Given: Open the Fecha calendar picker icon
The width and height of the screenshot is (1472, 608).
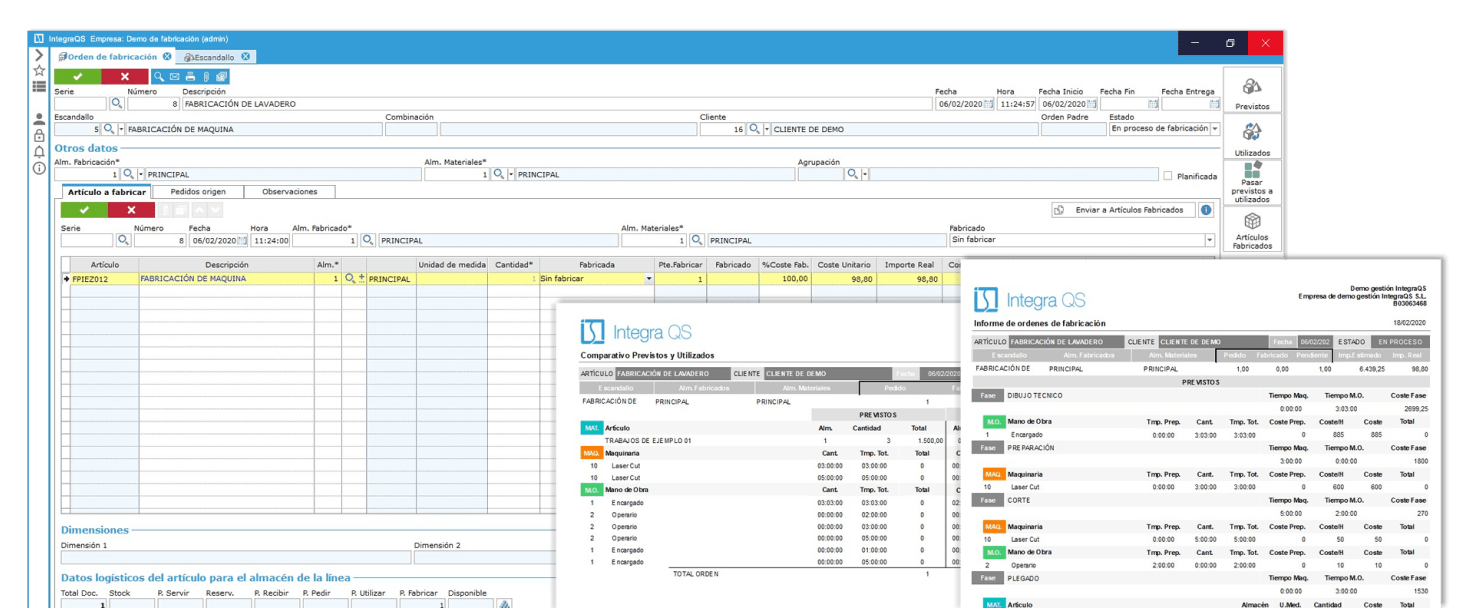Looking at the screenshot, I should (989, 103).
